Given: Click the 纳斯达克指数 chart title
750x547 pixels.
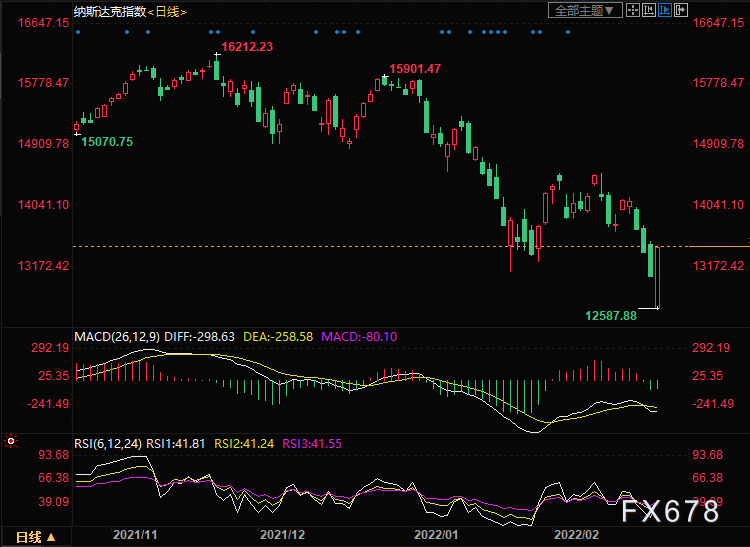Looking at the screenshot, I should point(110,12).
